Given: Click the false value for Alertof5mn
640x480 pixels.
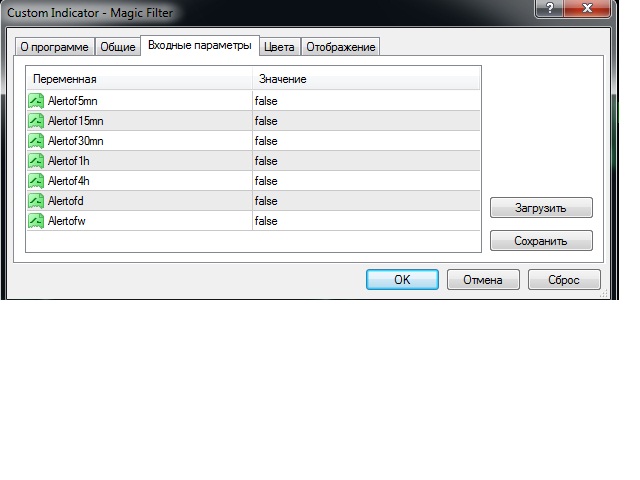Looking at the screenshot, I should click(x=266, y=101).
